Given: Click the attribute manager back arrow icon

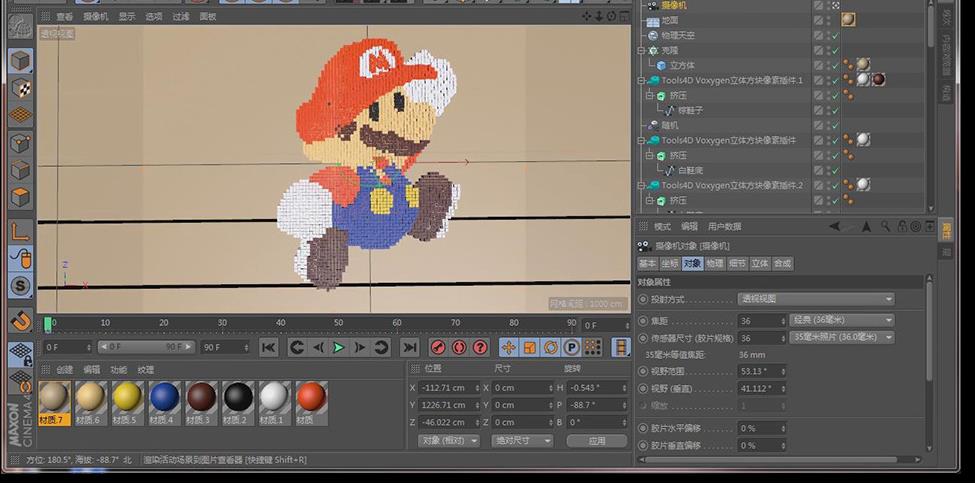Looking at the screenshot, I should tap(835, 226).
